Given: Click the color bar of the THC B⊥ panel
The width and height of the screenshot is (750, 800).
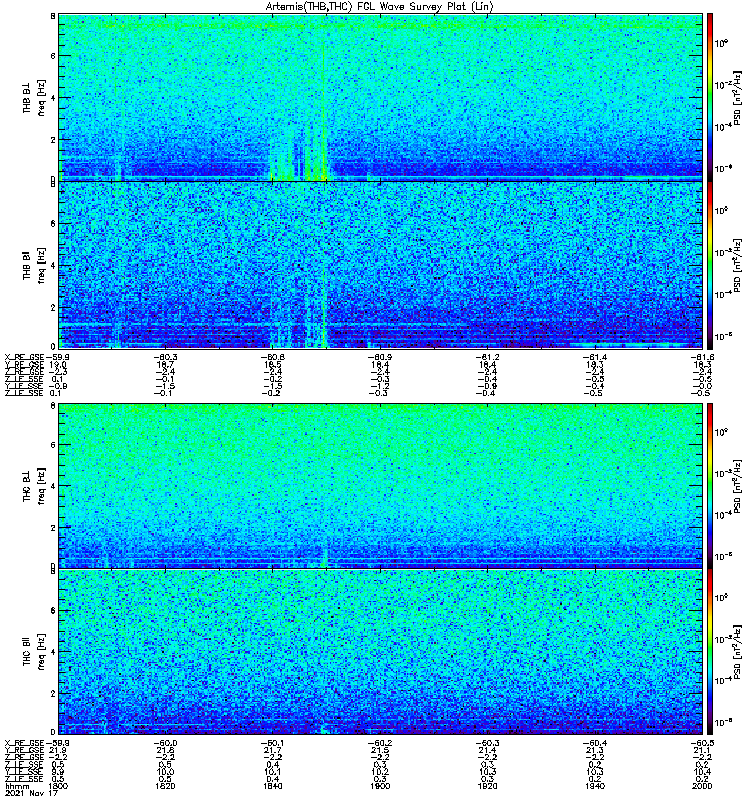Looking at the screenshot, I should click(710, 486).
